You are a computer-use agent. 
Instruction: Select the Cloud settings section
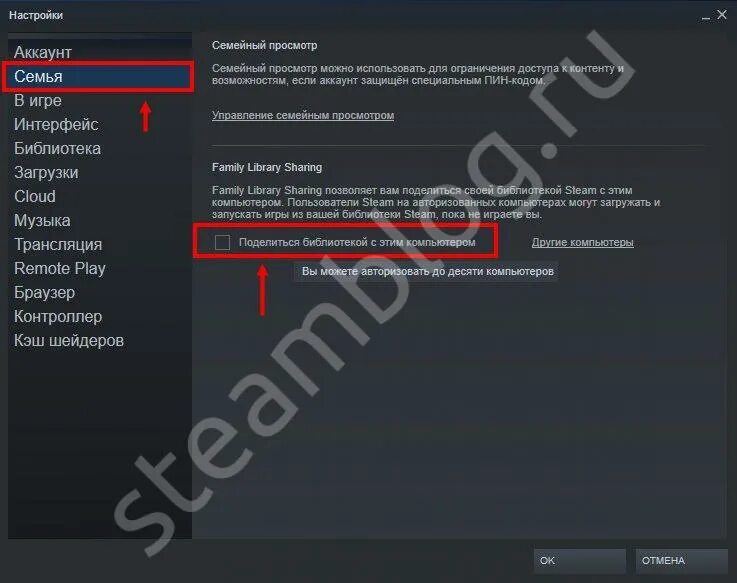tap(35, 197)
